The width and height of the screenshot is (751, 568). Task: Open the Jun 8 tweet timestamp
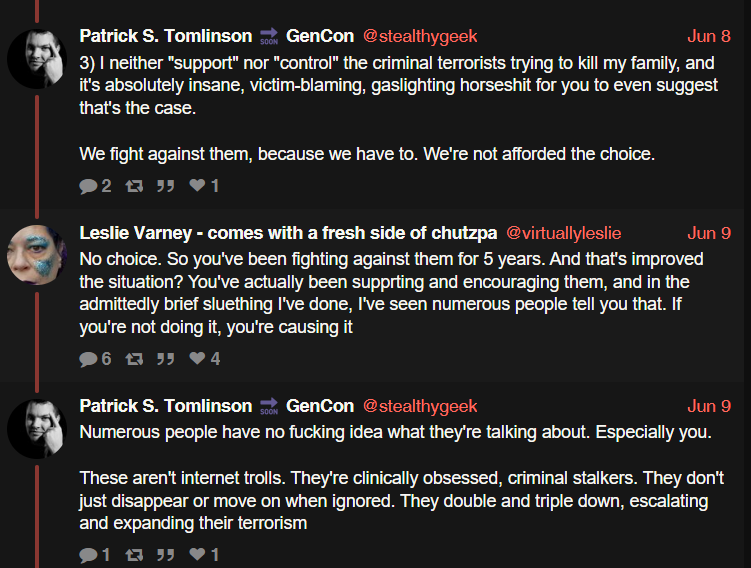(x=709, y=36)
